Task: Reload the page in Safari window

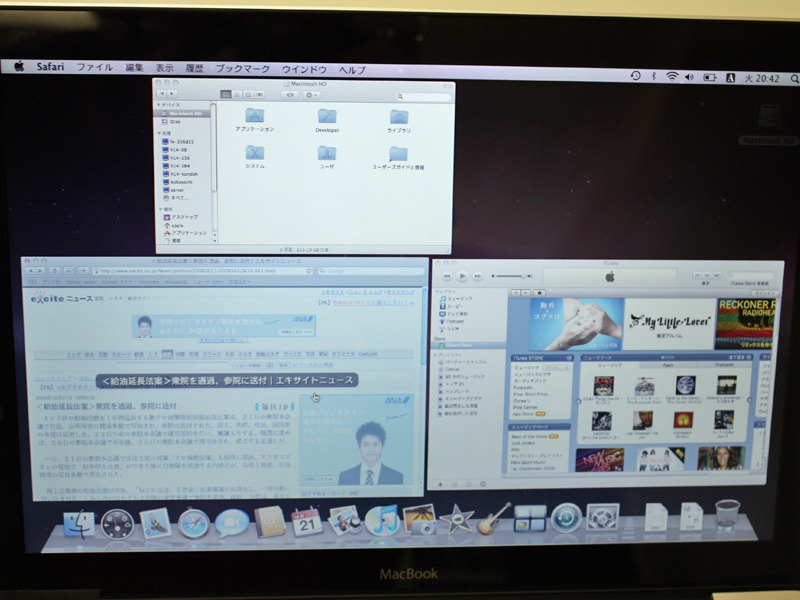Action: click(x=54, y=271)
